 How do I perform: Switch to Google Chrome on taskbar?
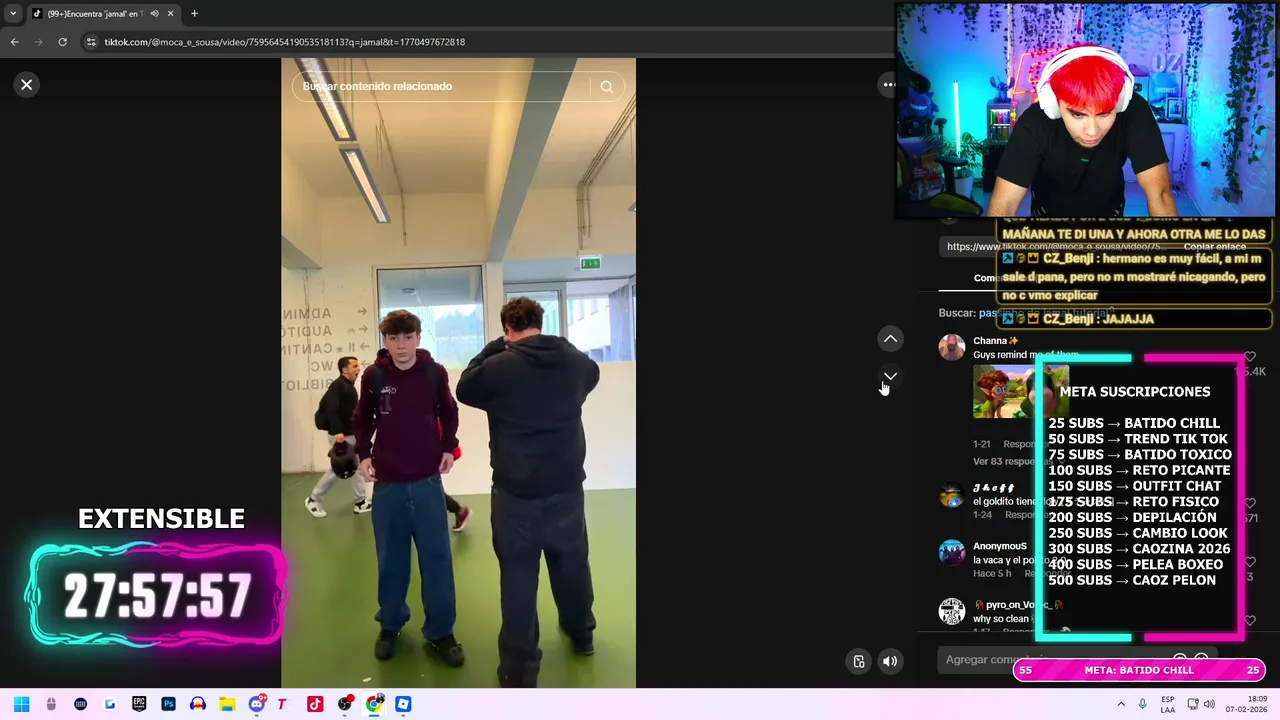pyautogui.click(x=374, y=704)
